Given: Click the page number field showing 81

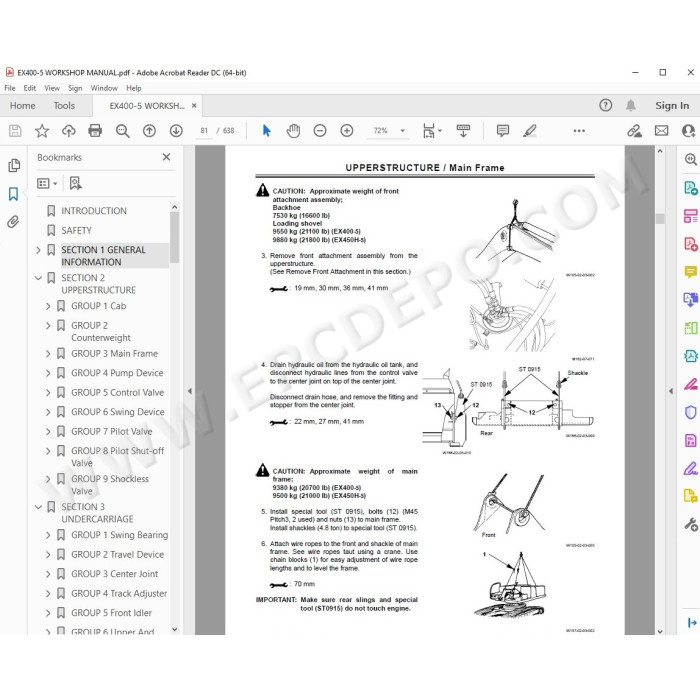Looking at the screenshot, I should click(x=204, y=131).
